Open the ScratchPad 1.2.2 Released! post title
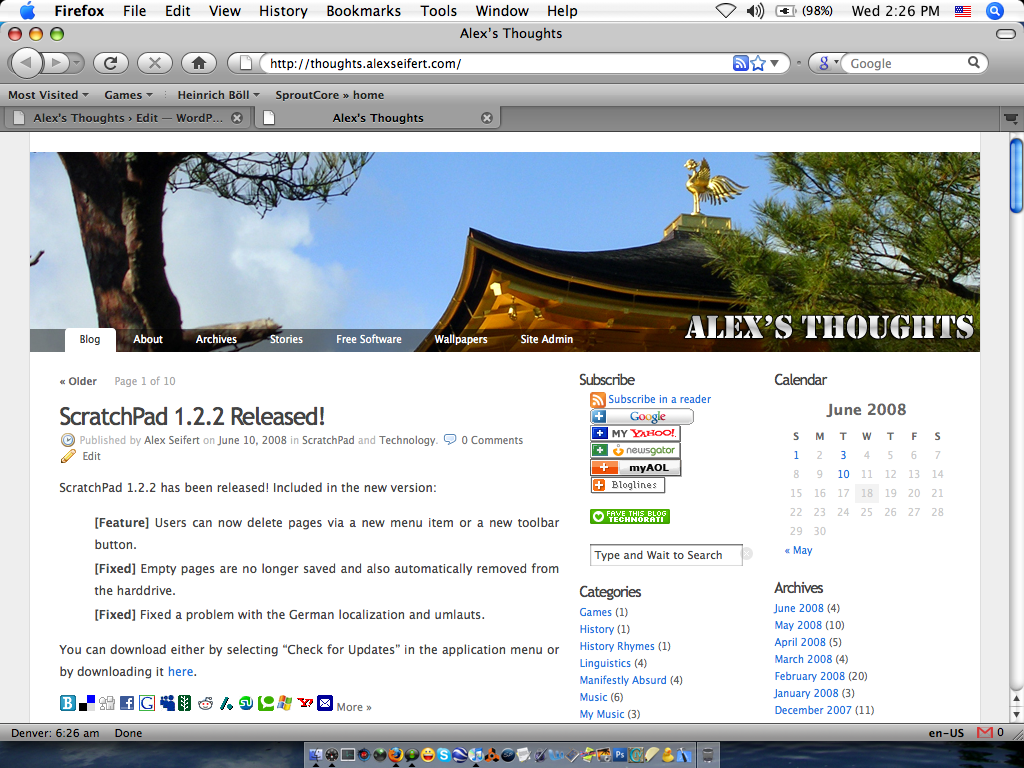The width and height of the screenshot is (1024, 768). point(192,416)
